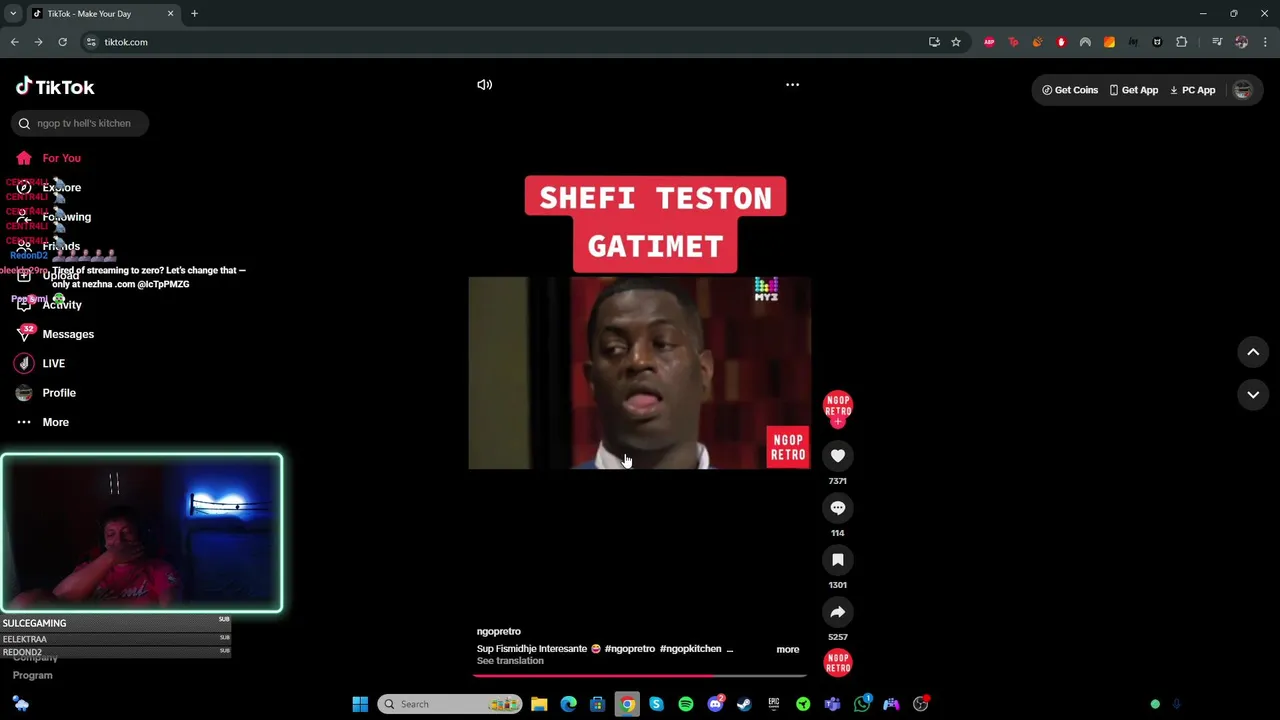Click the Windows taskbar Search box
Image resolution: width=1280 pixels, height=720 pixels.
coord(450,704)
